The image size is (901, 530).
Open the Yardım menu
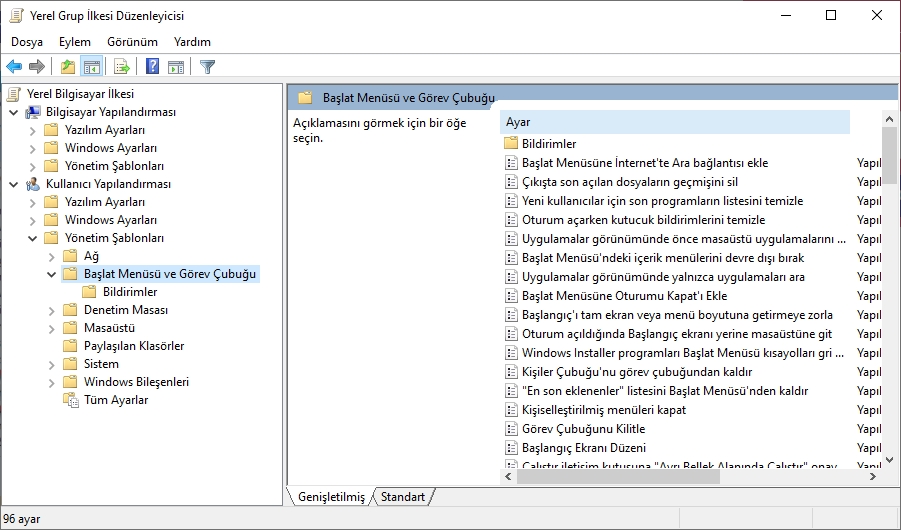coord(192,42)
